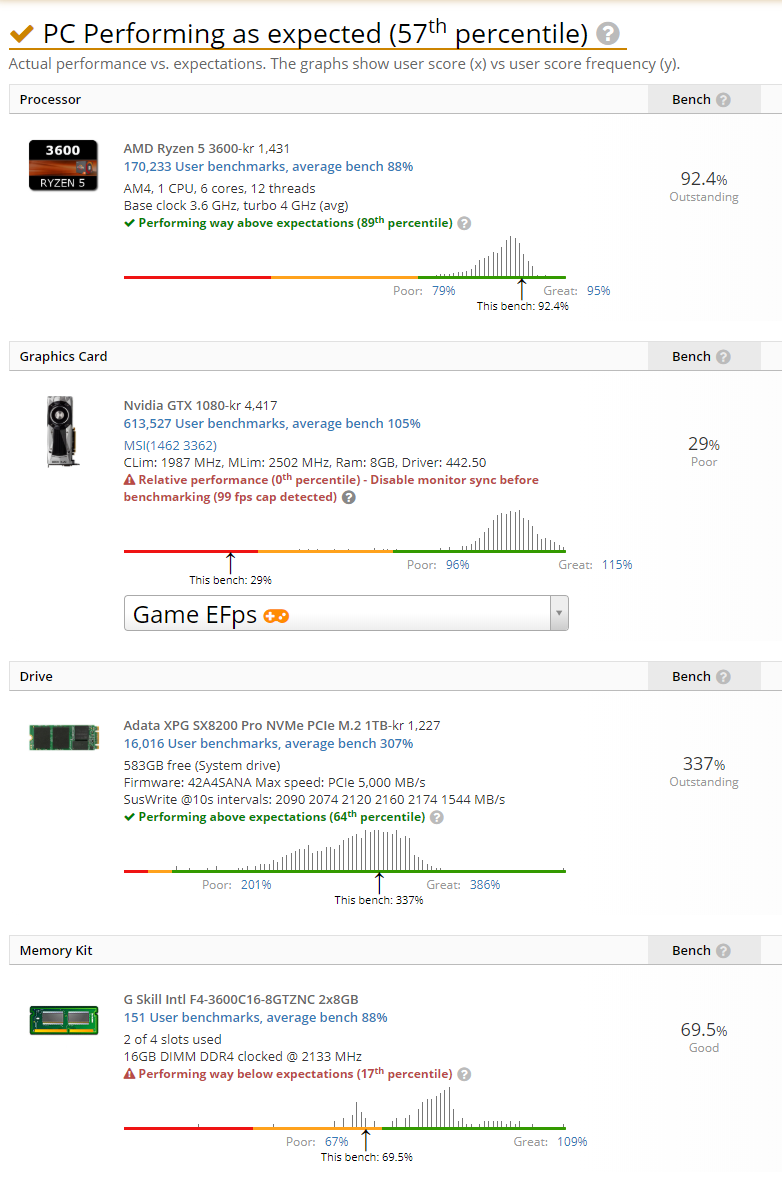Click the GTX 1080 graphics card thumbnail
Screen dimensions: 782x1191
[x=61, y=431]
